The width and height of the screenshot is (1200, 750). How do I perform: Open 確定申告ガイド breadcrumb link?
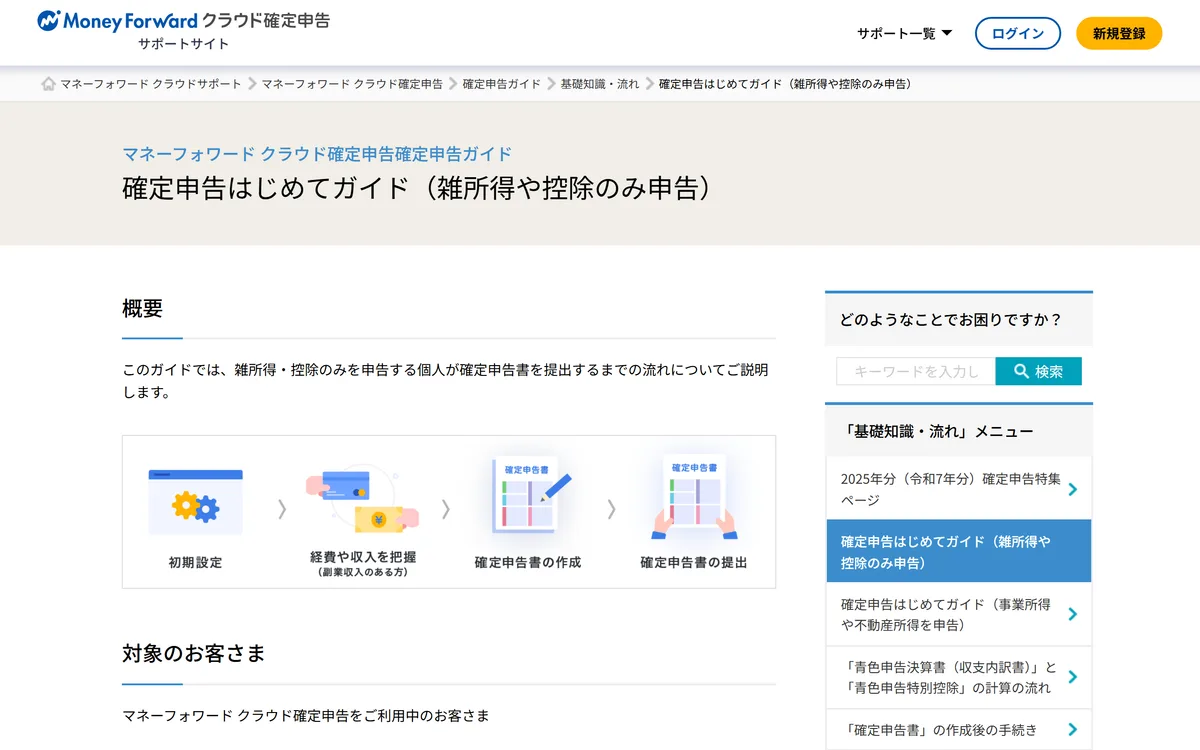click(x=502, y=84)
